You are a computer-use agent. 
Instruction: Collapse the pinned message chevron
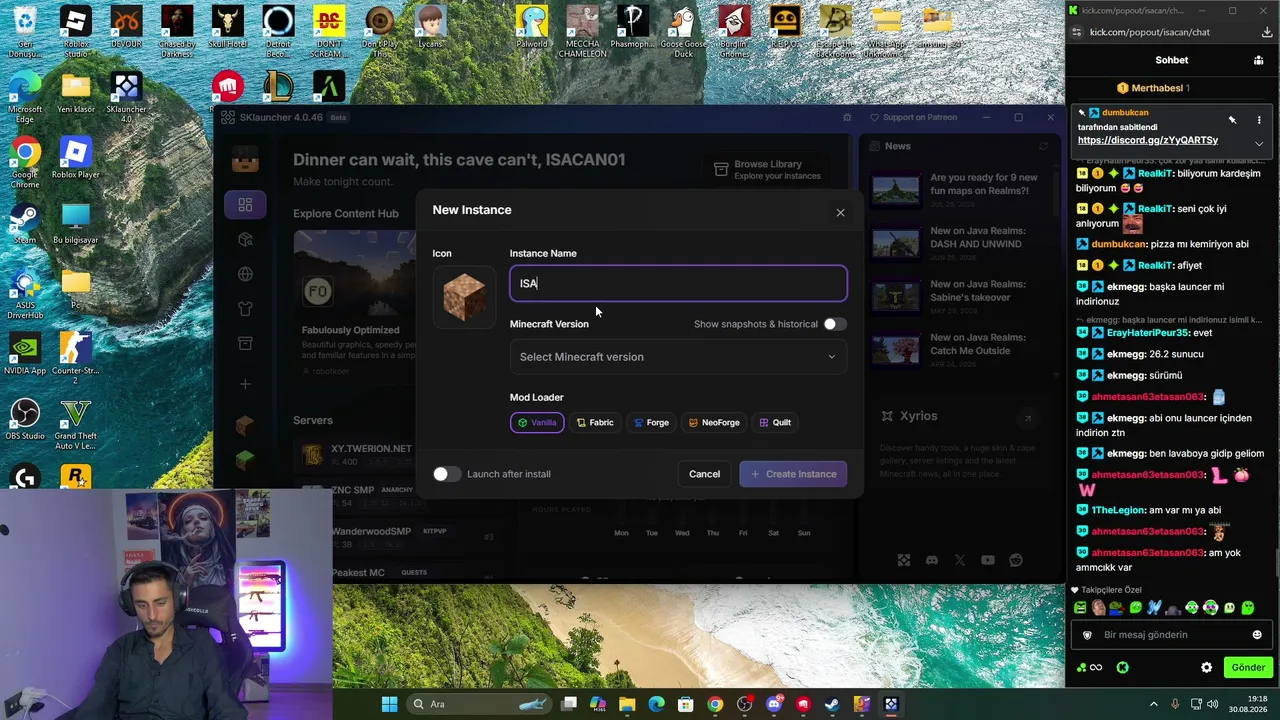(1258, 143)
